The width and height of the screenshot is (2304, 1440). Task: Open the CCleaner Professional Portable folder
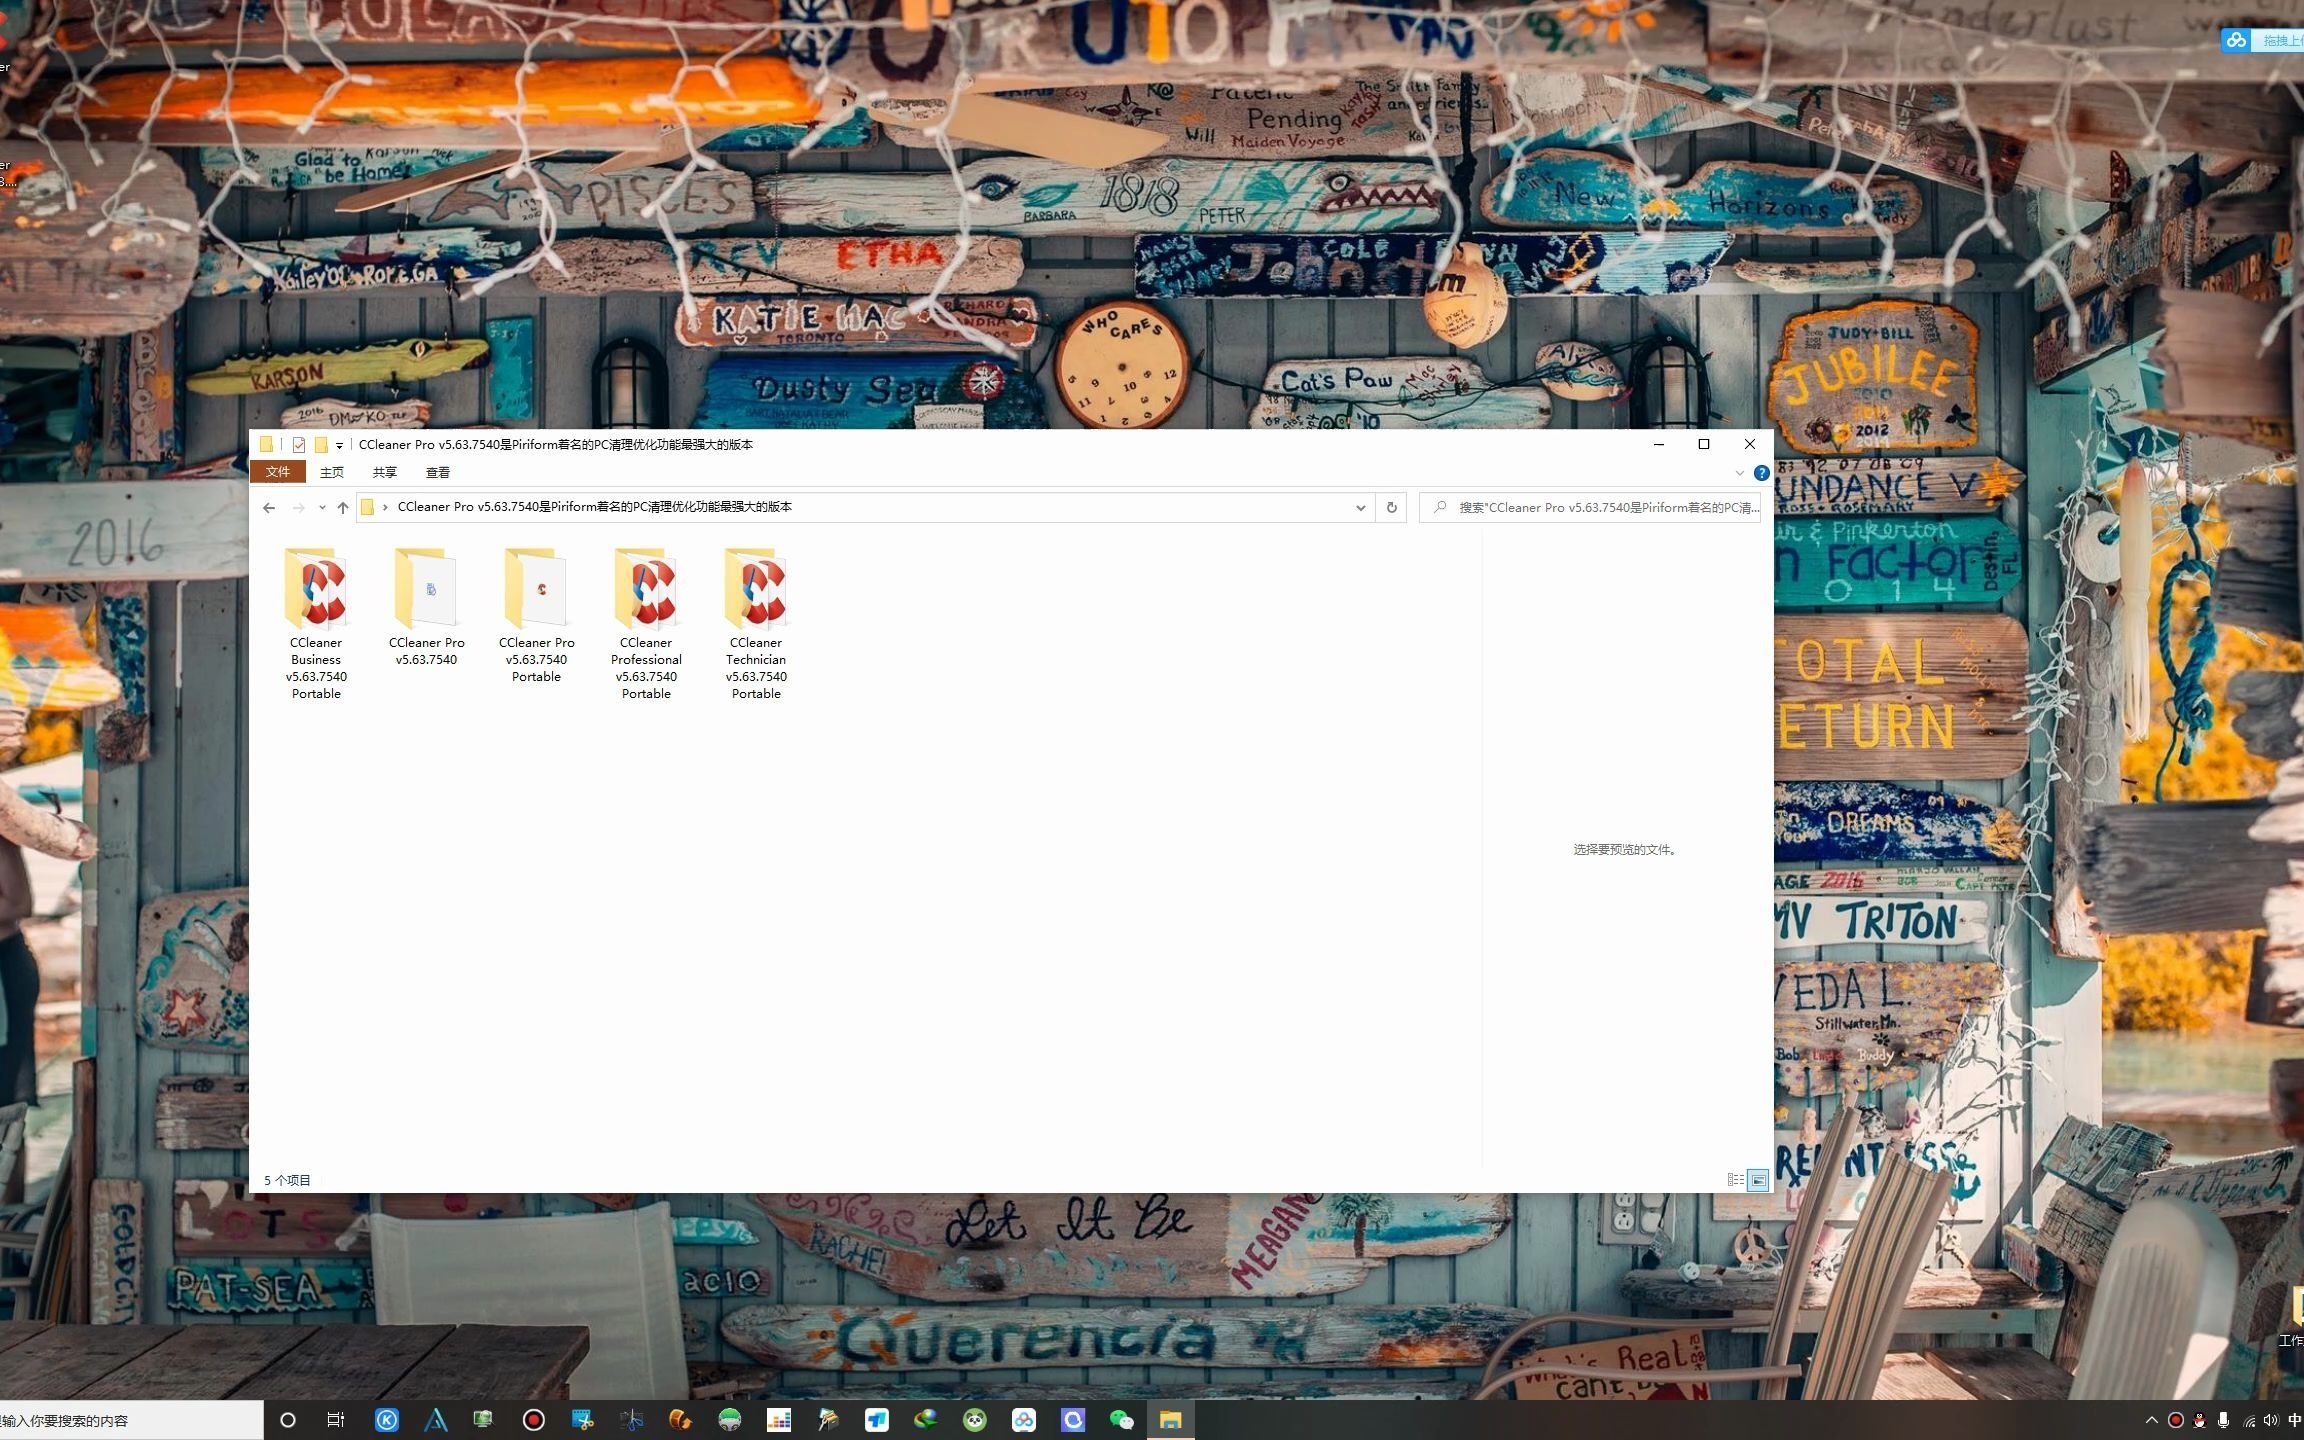(646, 590)
